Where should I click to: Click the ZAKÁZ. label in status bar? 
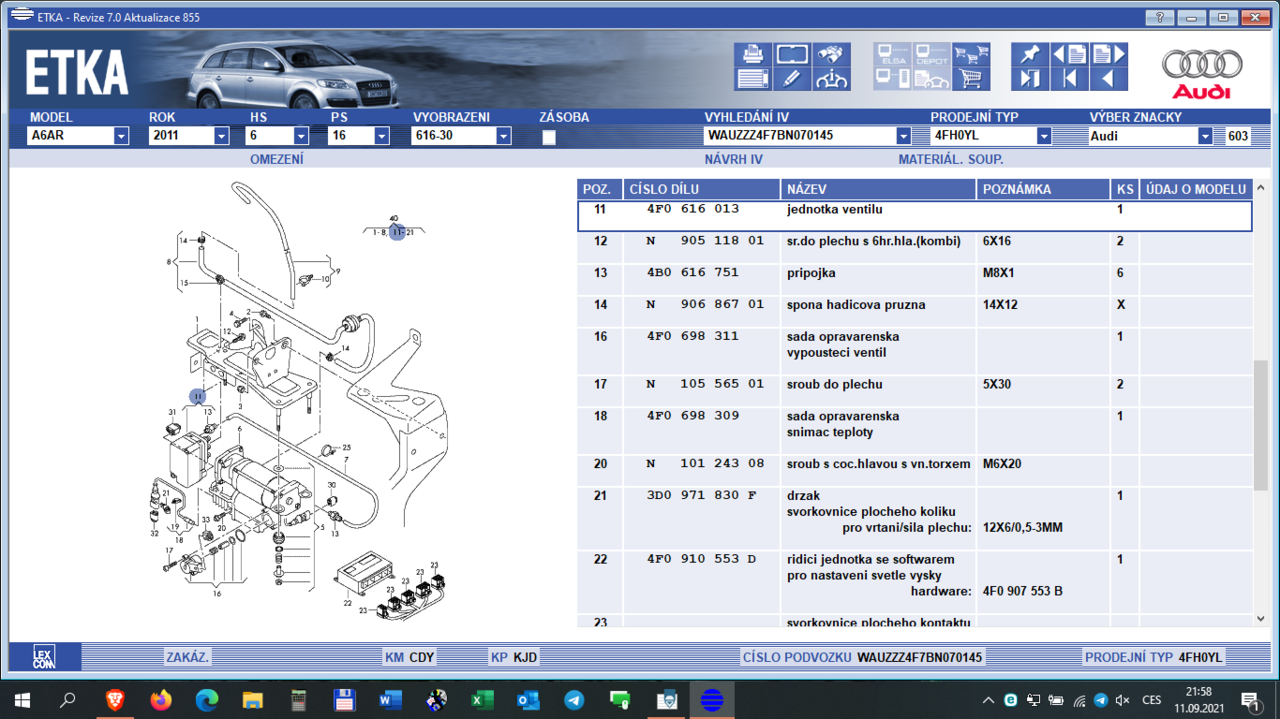(x=187, y=657)
